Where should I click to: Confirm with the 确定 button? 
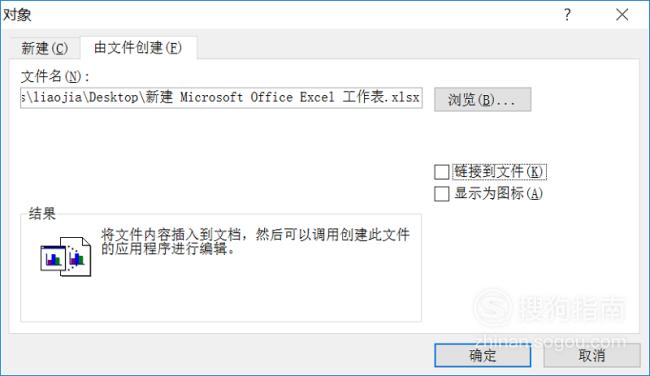pos(483,355)
